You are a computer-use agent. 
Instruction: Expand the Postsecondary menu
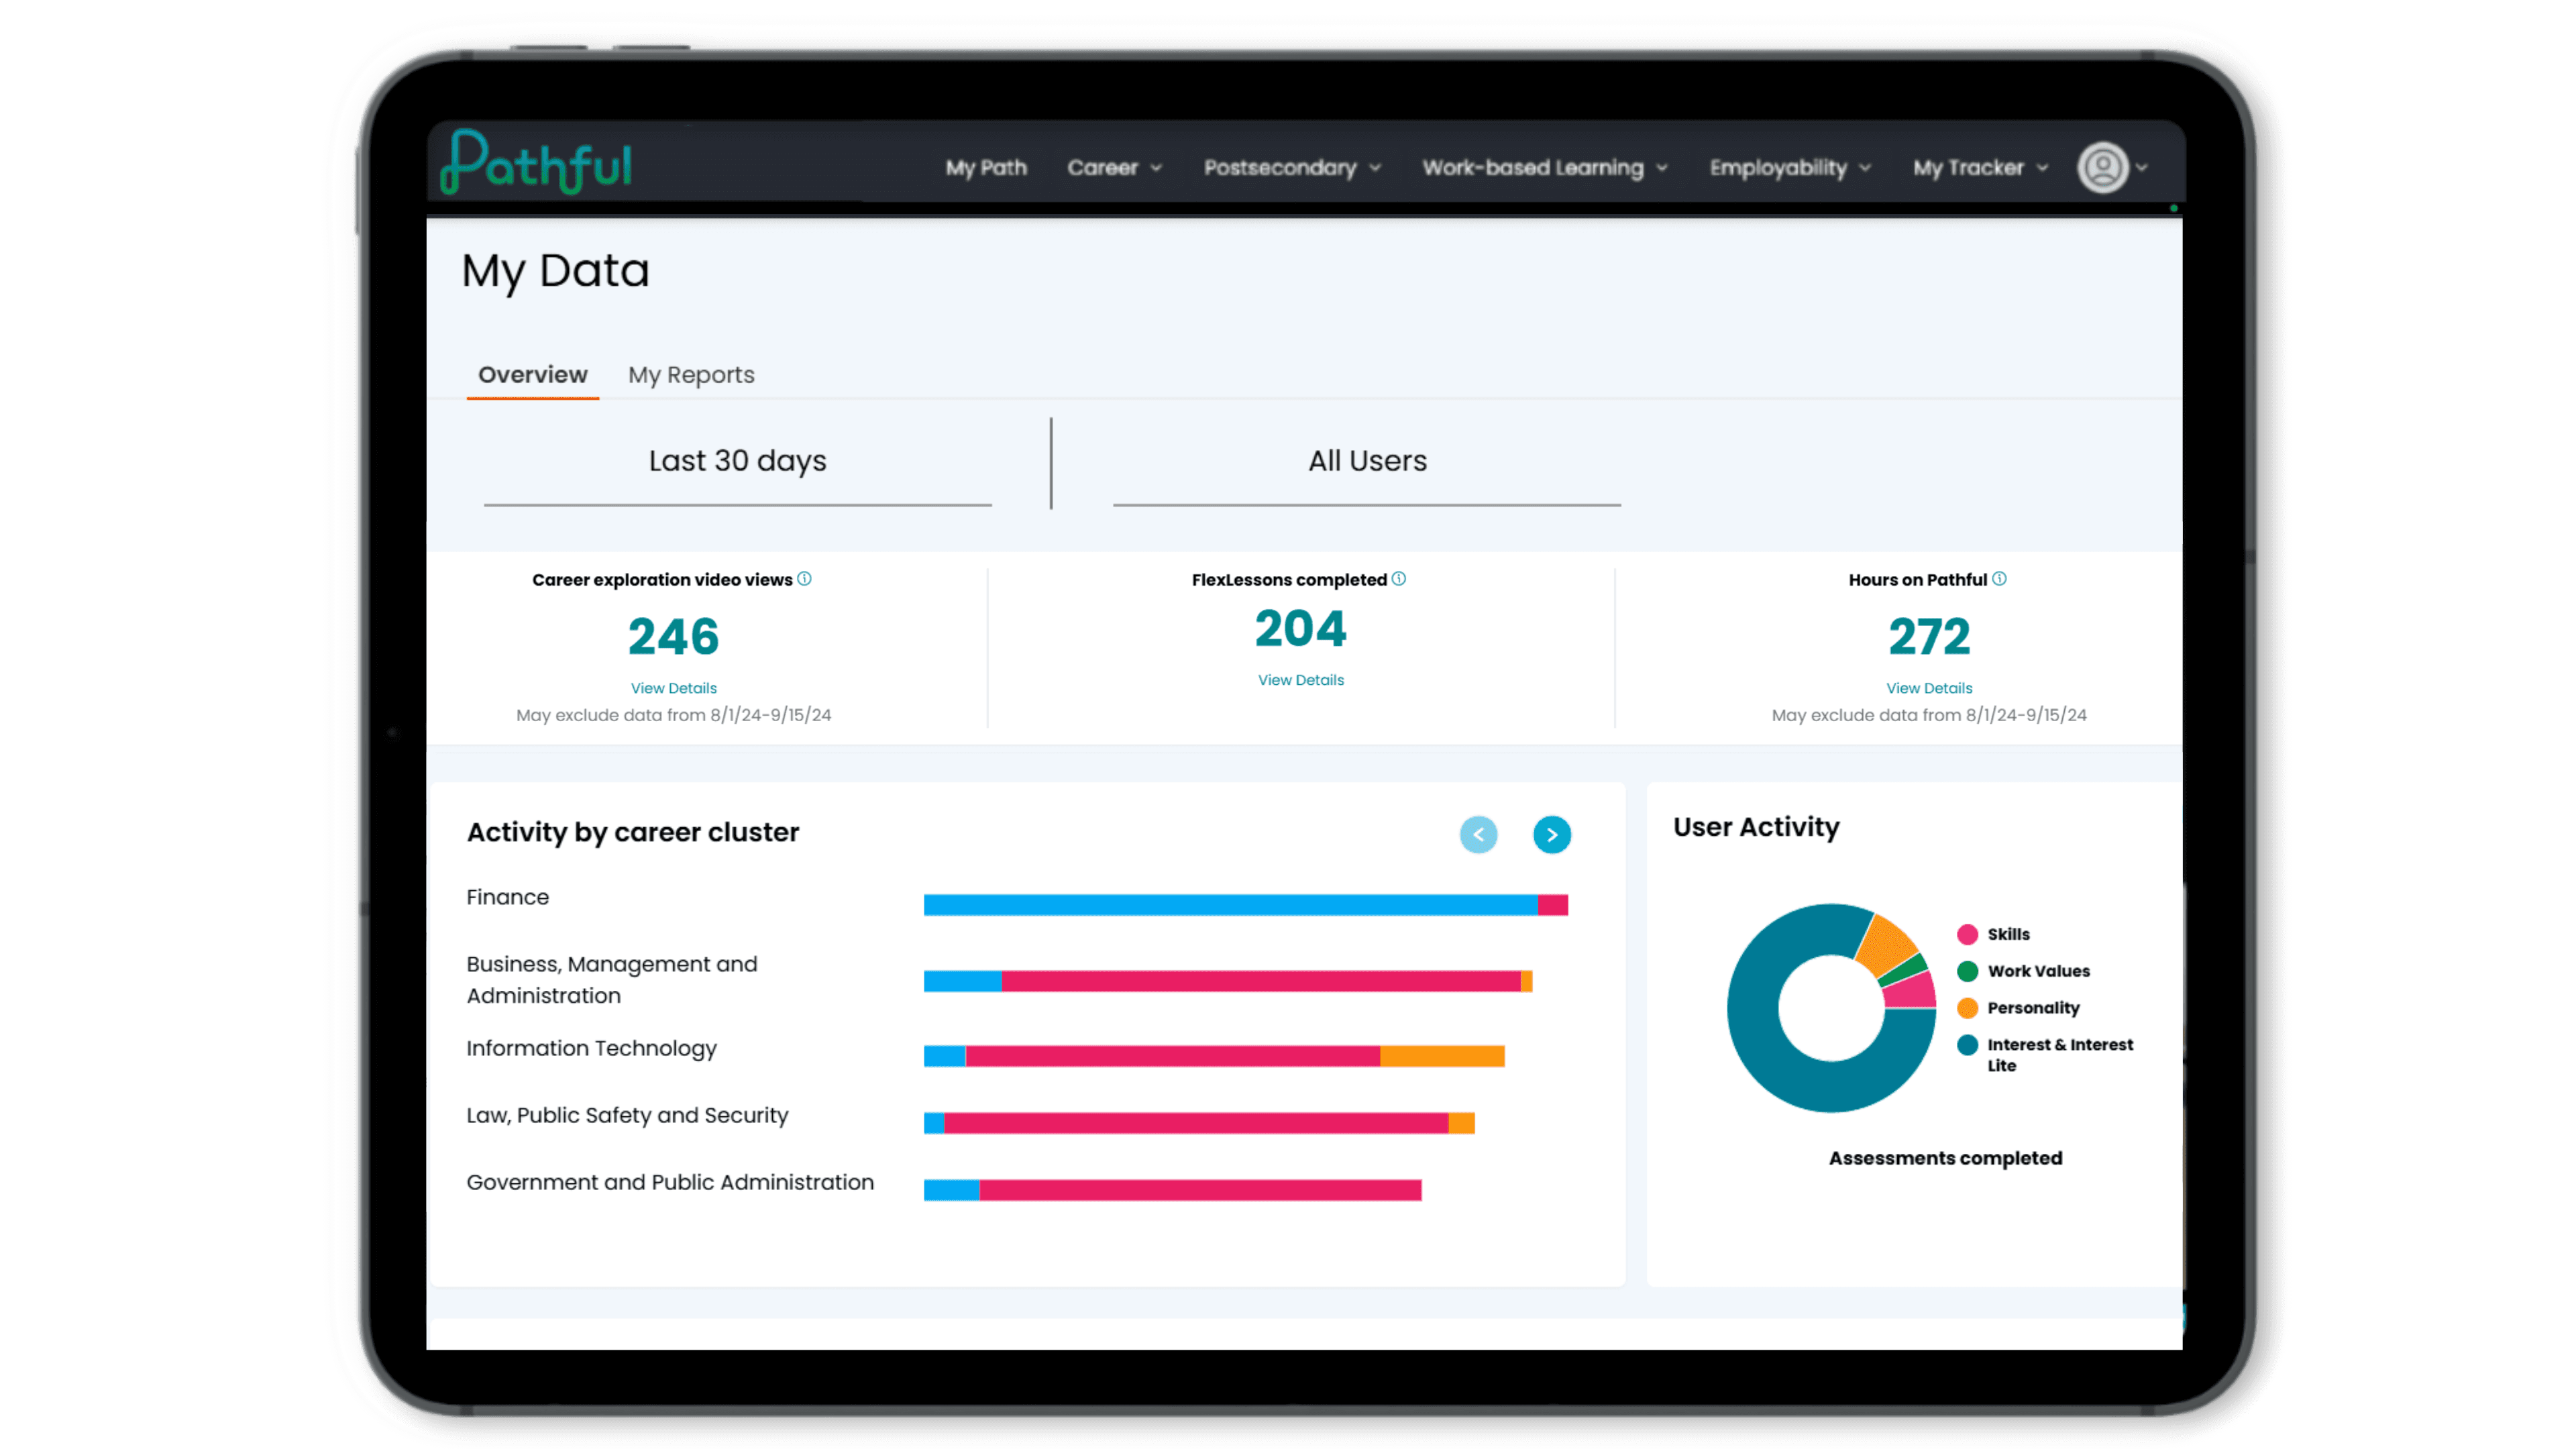[x=1292, y=168]
